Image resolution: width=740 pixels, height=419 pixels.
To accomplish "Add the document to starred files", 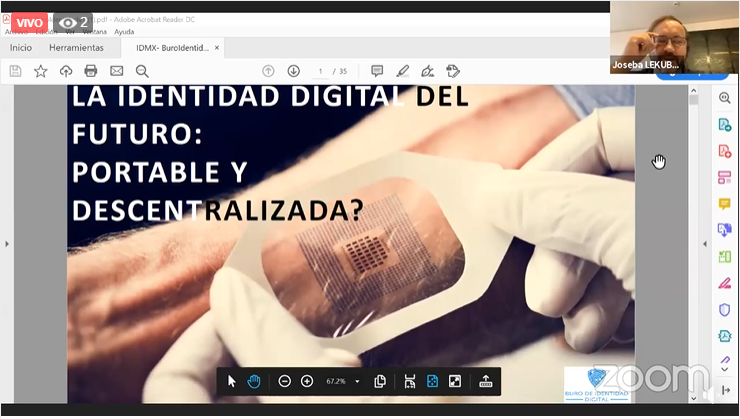I will coord(41,71).
